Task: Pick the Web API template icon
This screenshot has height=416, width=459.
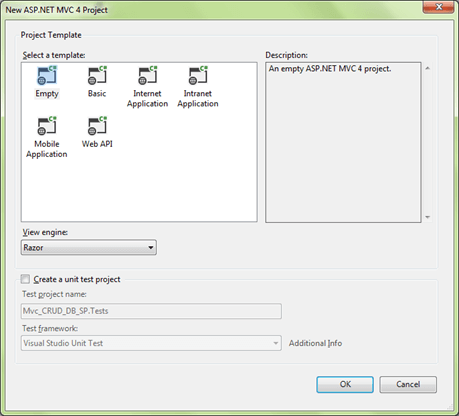Action: click(x=97, y=125)
